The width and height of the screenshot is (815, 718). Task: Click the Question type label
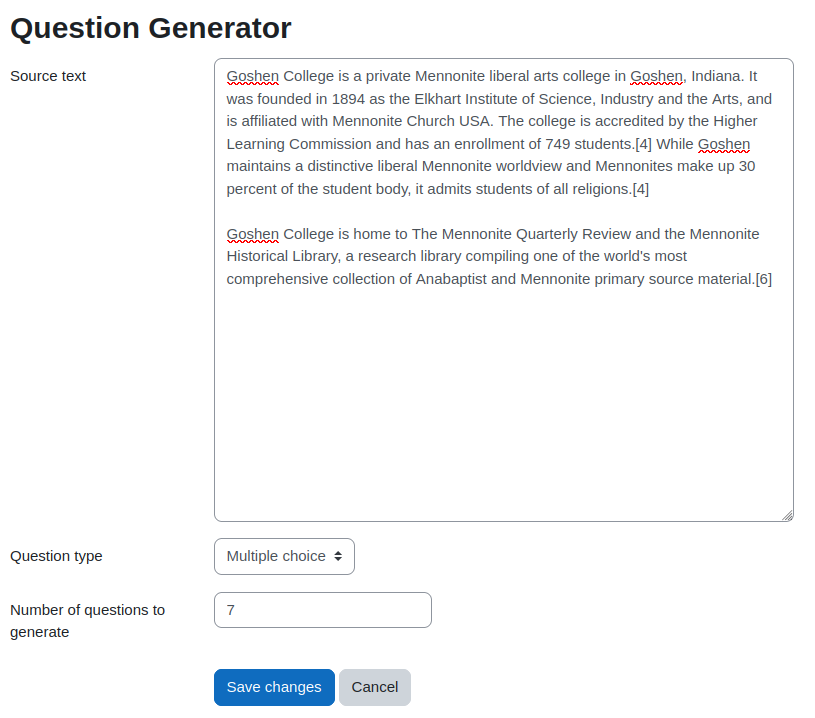click(56, 556)
